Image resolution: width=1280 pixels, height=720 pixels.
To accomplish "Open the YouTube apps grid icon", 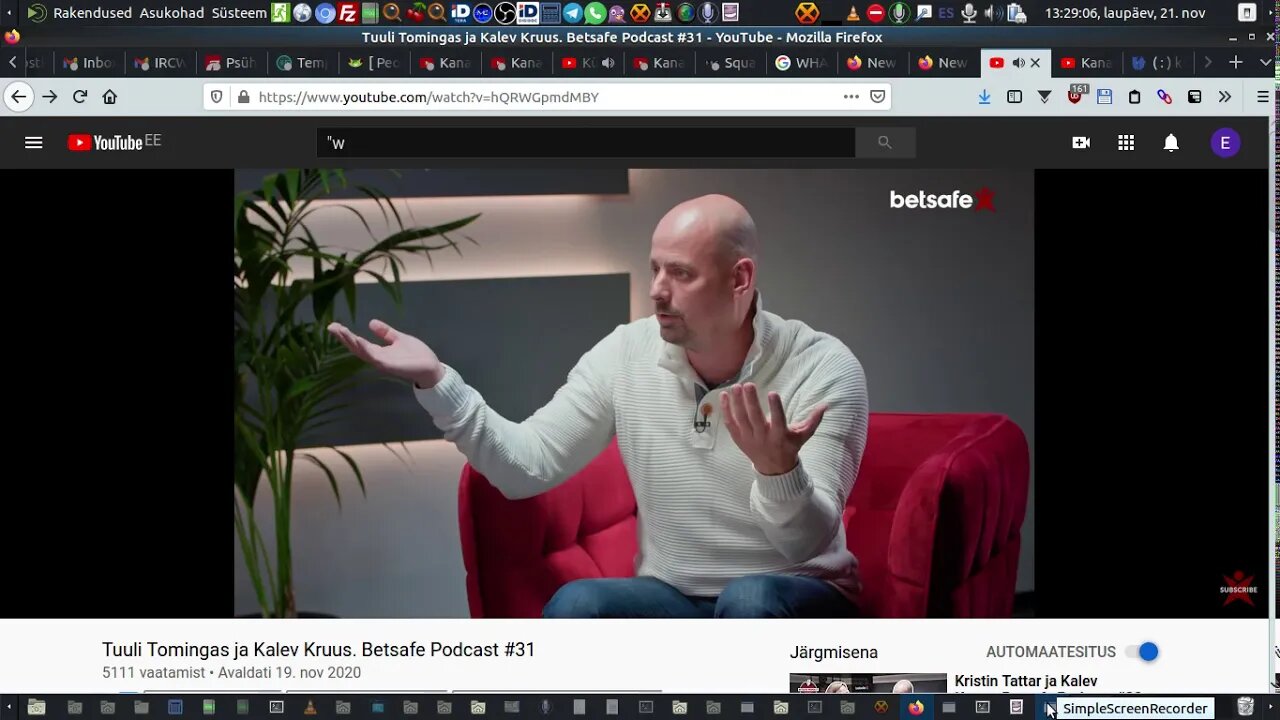I will pyautogui.click(x=1126, y=143).
